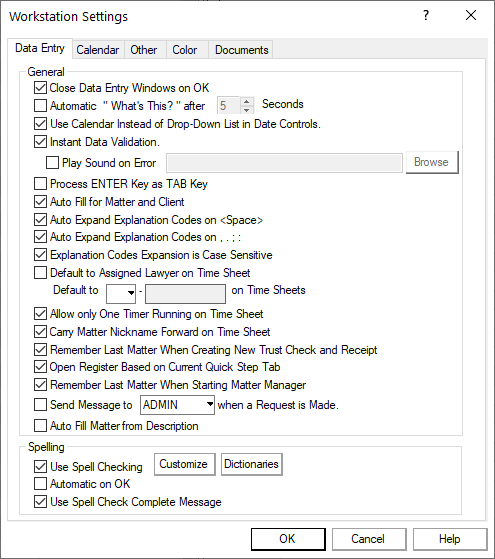
Task: Select the Data Entry tab
Action: 40,48
